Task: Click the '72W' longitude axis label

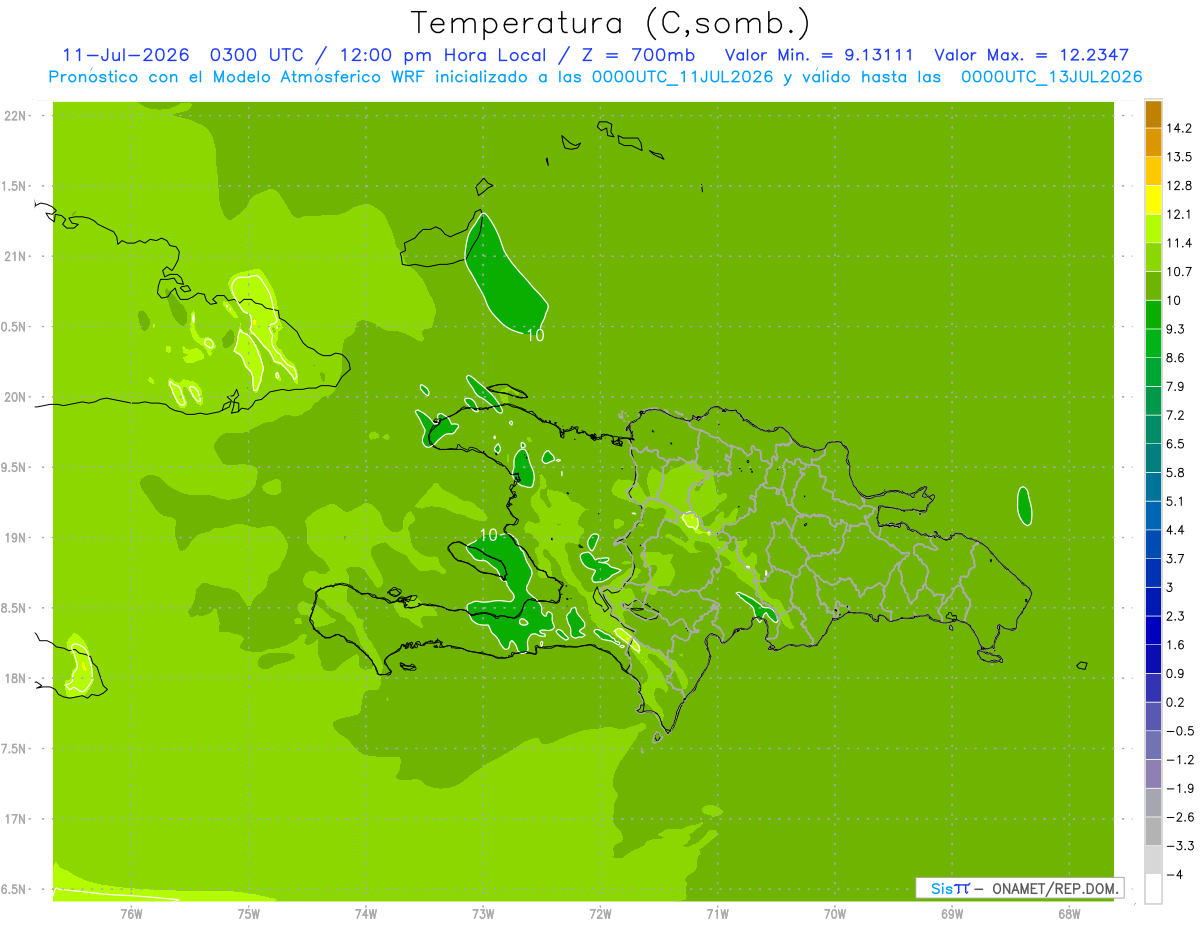Action: click(600, 913)
